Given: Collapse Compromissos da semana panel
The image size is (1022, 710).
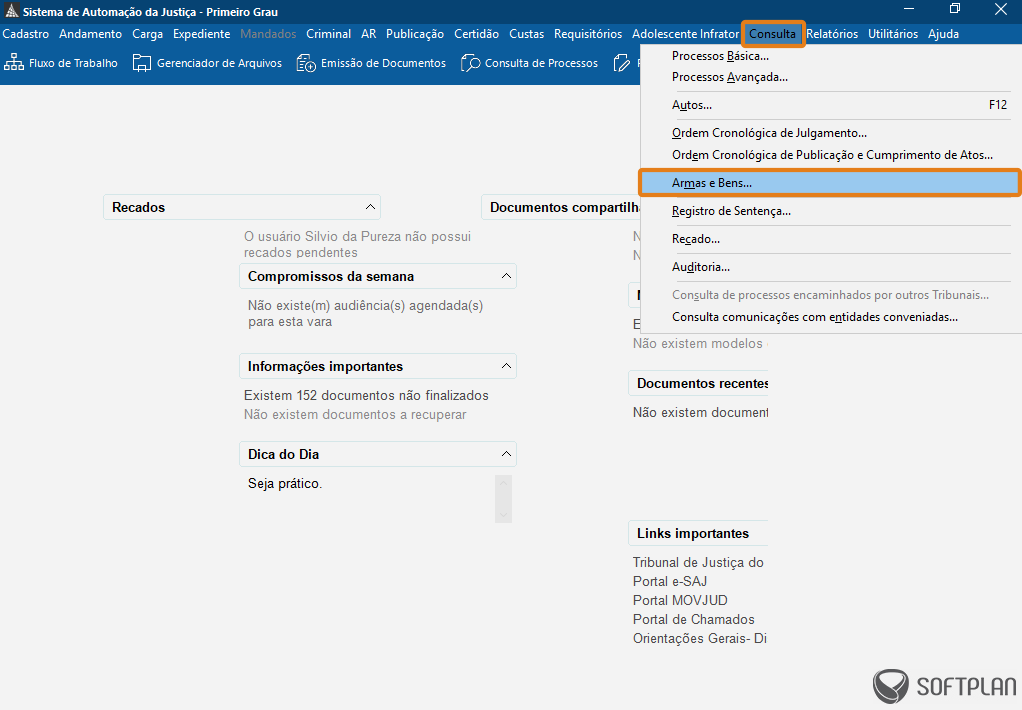Looking at the screenshot, I should tap(506, 276).
